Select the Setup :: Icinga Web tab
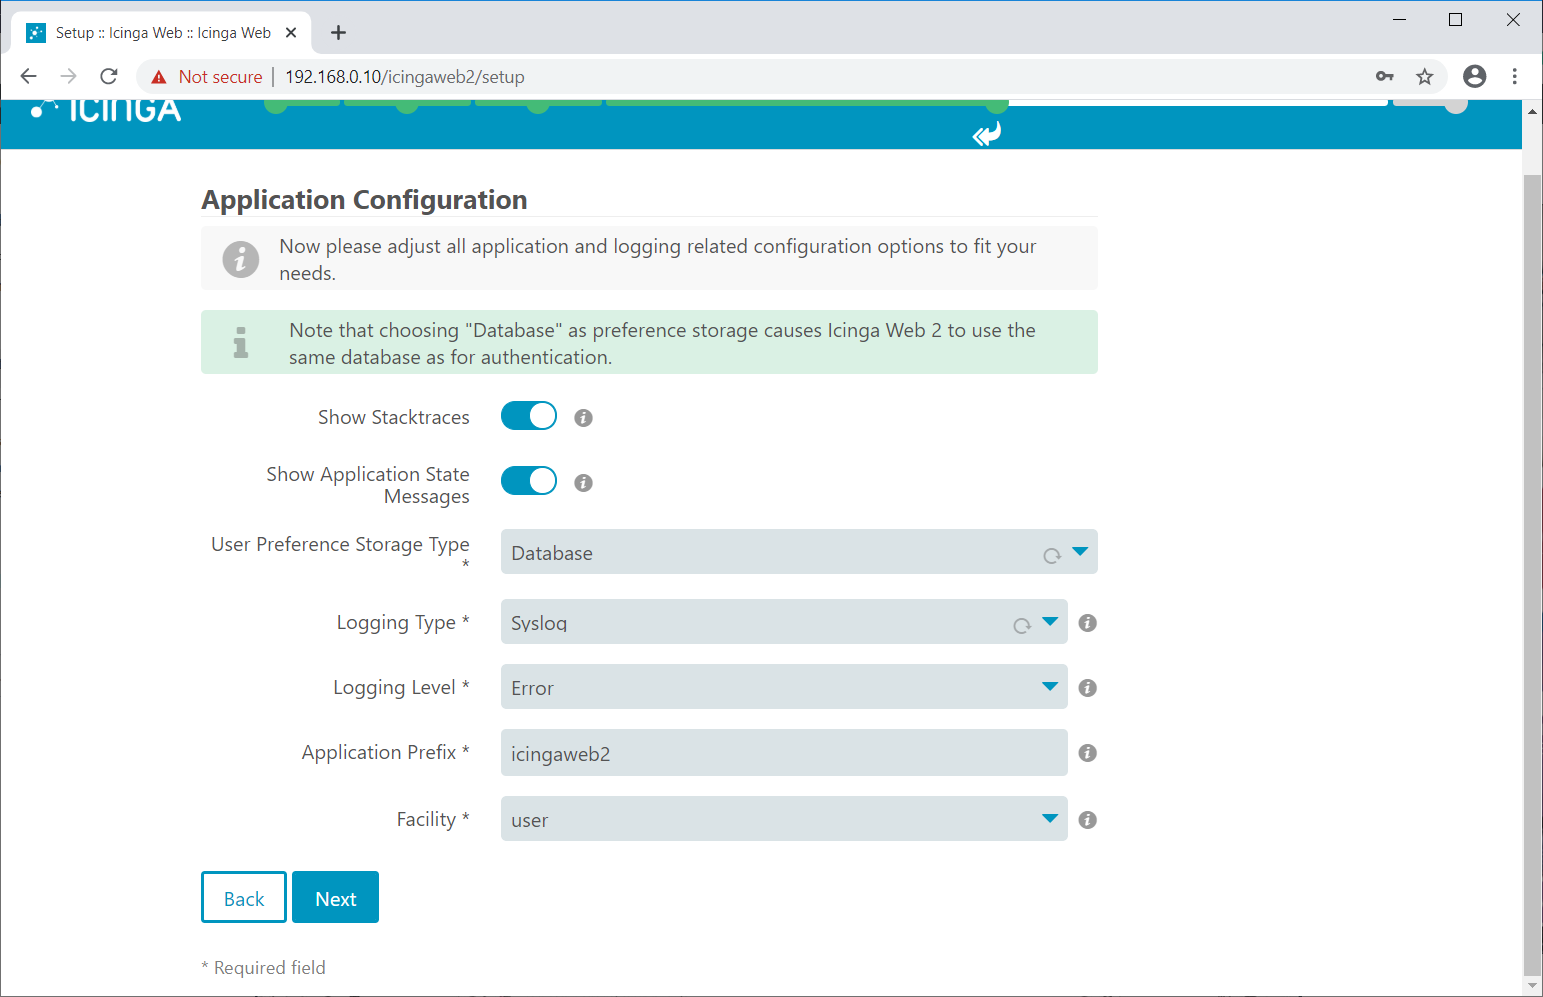The height and width of the screenshot is (997, 1543). pos(161,33)
